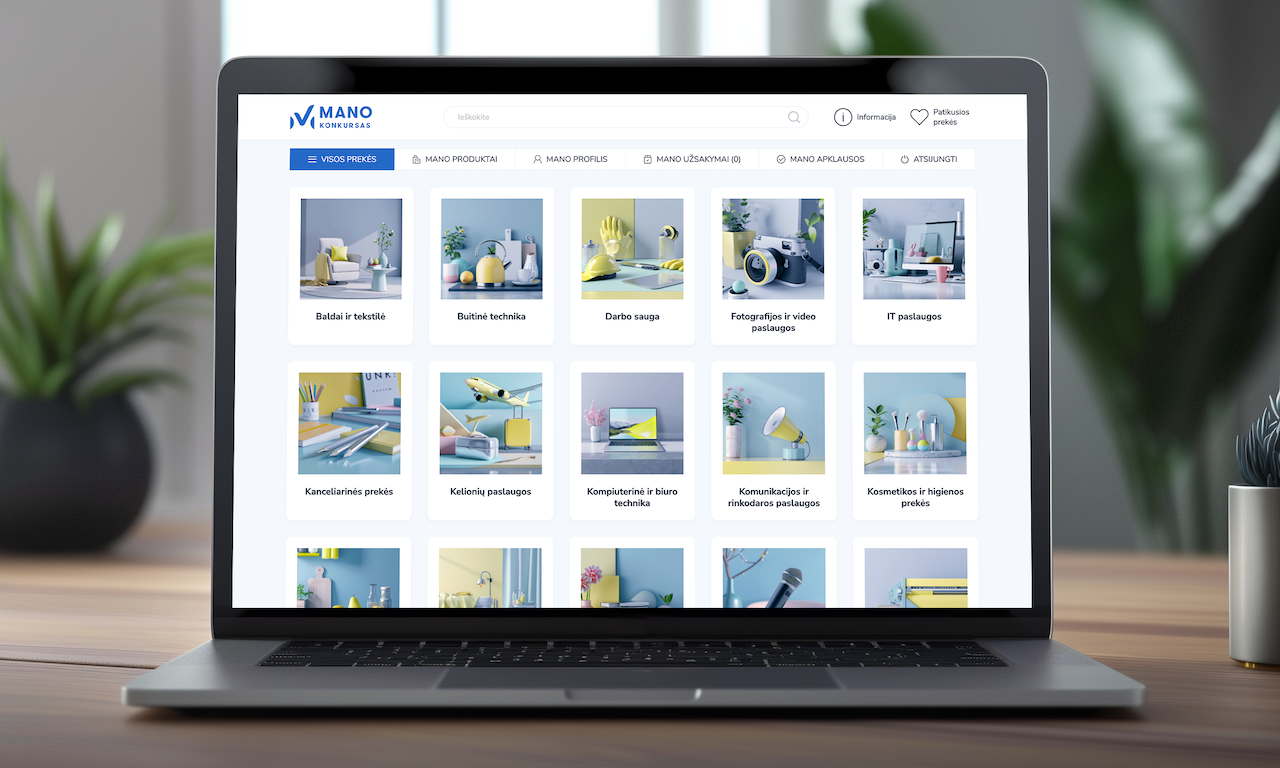Viewport: 1280px width, 768px height.
Task: Open the cutting board category image
Action: (x=348, y=577)
